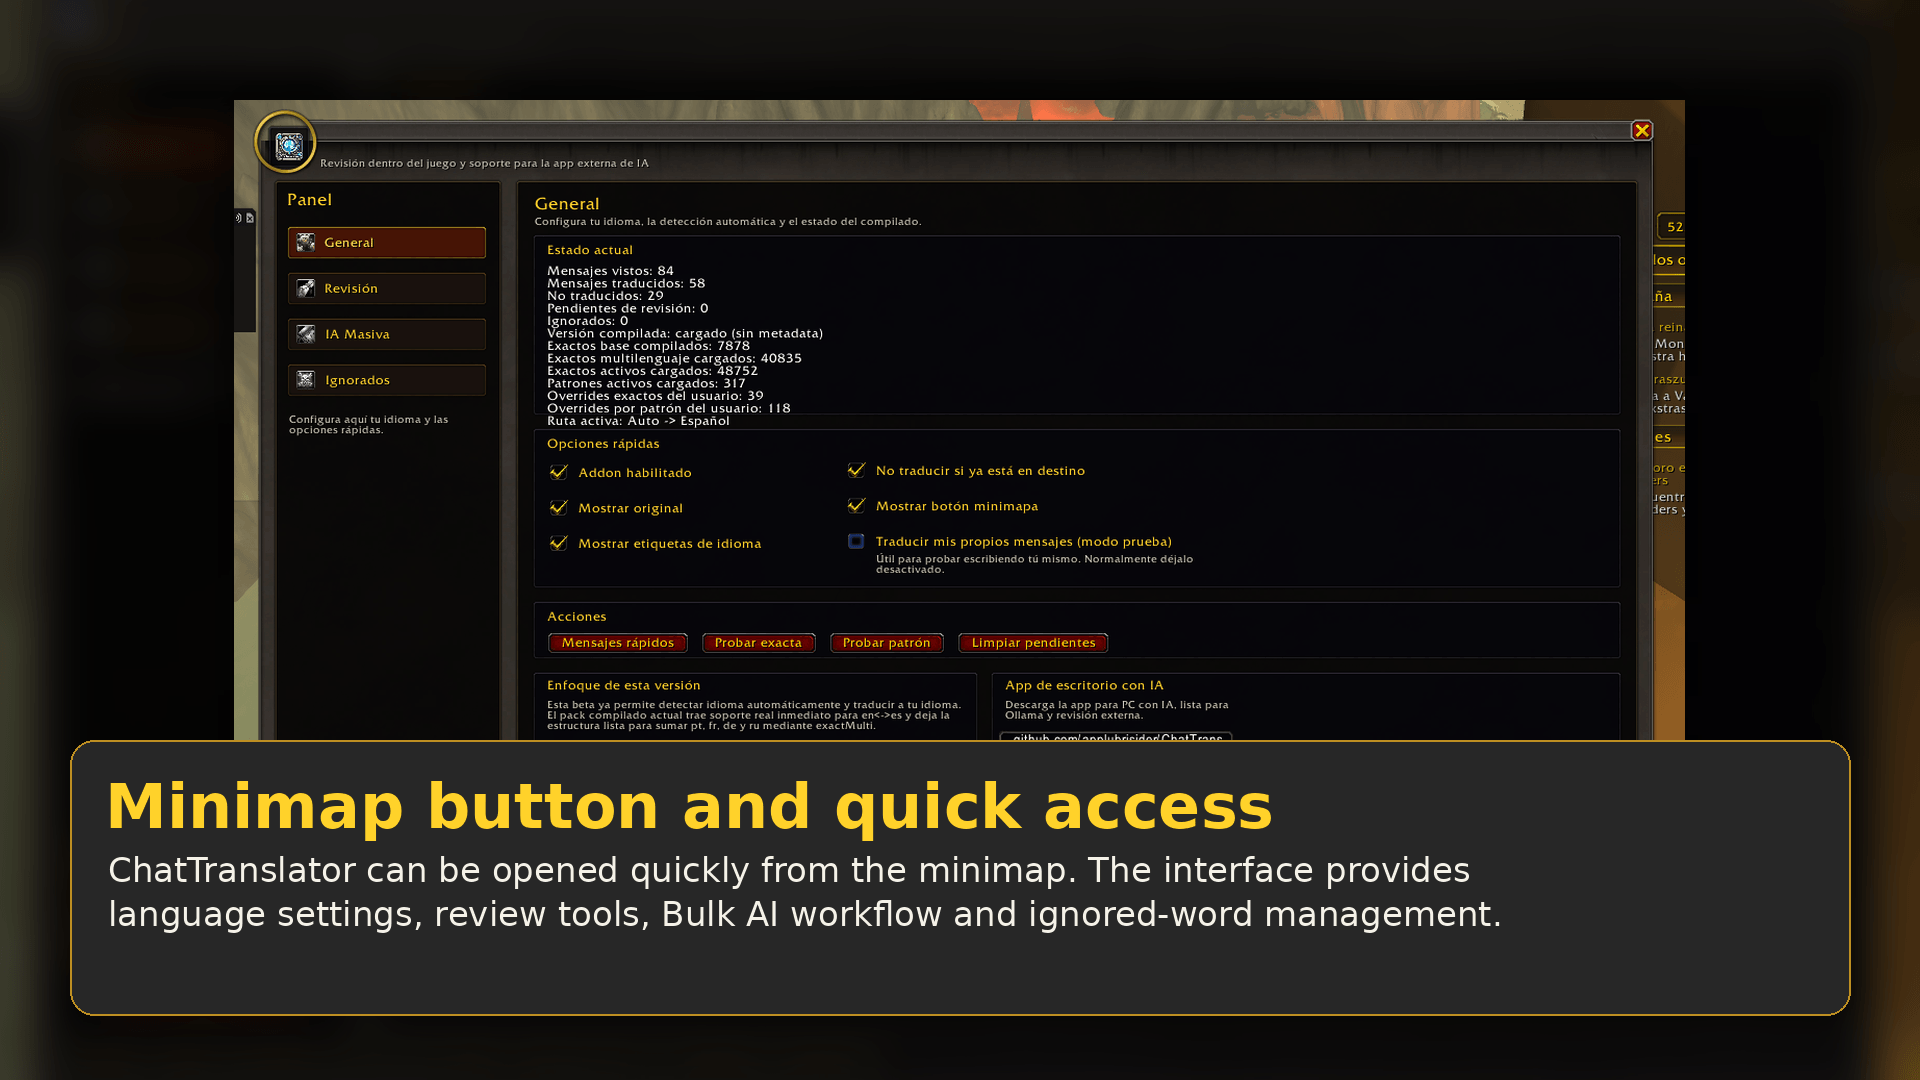Toggle No traducir si ya está en destino
Viewport: 1920px width, 1080px height.
(x=857, y=470)
